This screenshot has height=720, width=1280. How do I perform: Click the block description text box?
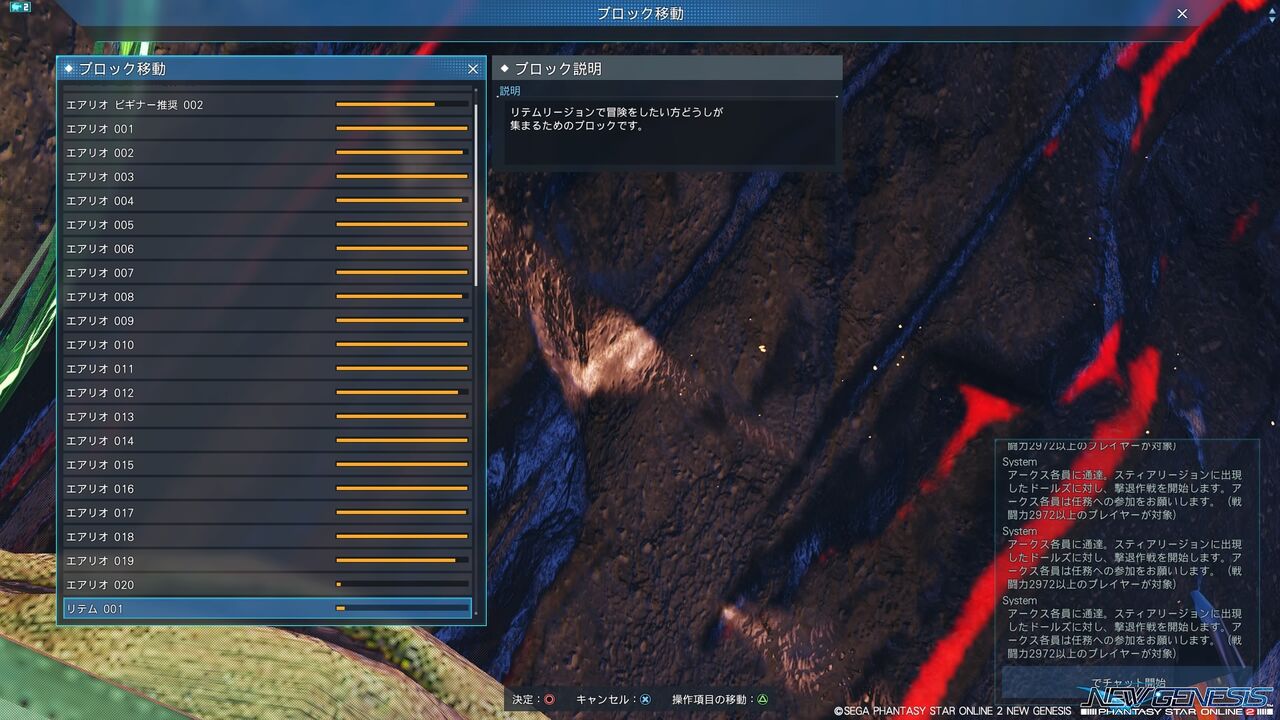(669, 131)
